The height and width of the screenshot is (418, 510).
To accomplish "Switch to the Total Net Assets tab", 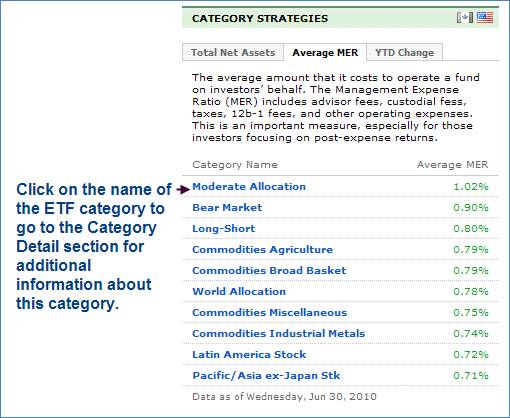I will click(x=233, y=52).
